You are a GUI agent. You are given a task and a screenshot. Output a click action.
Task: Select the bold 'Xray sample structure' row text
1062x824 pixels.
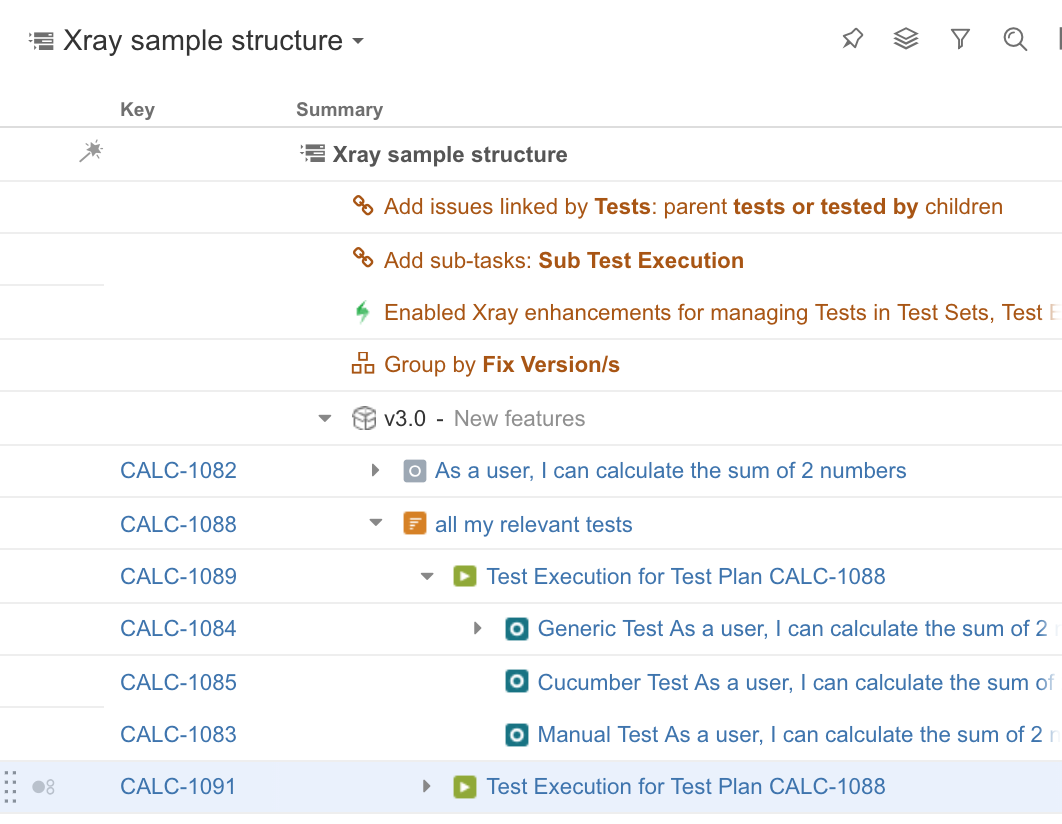click(450, 154)
